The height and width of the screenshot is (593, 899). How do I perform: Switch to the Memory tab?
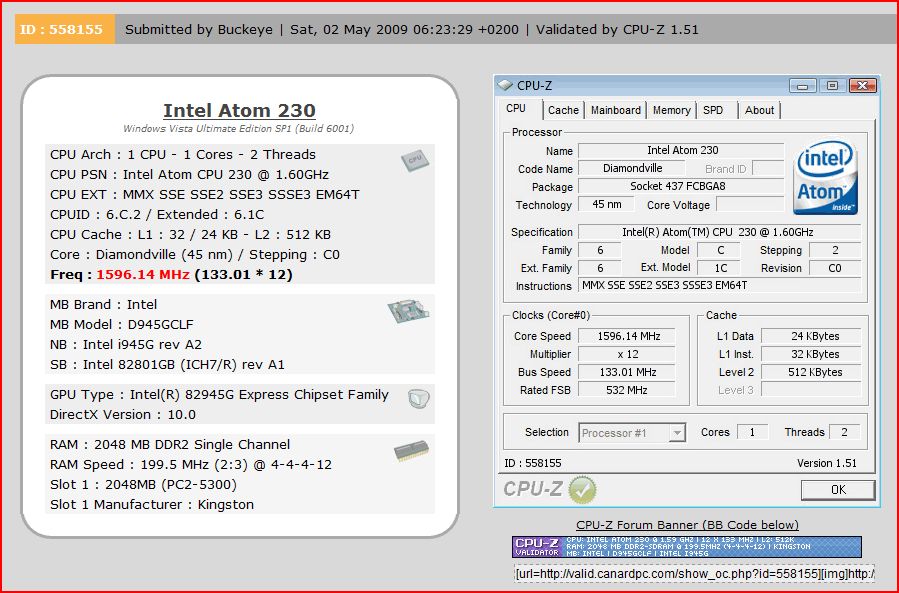pyautogui.click(x=671, y=110)
